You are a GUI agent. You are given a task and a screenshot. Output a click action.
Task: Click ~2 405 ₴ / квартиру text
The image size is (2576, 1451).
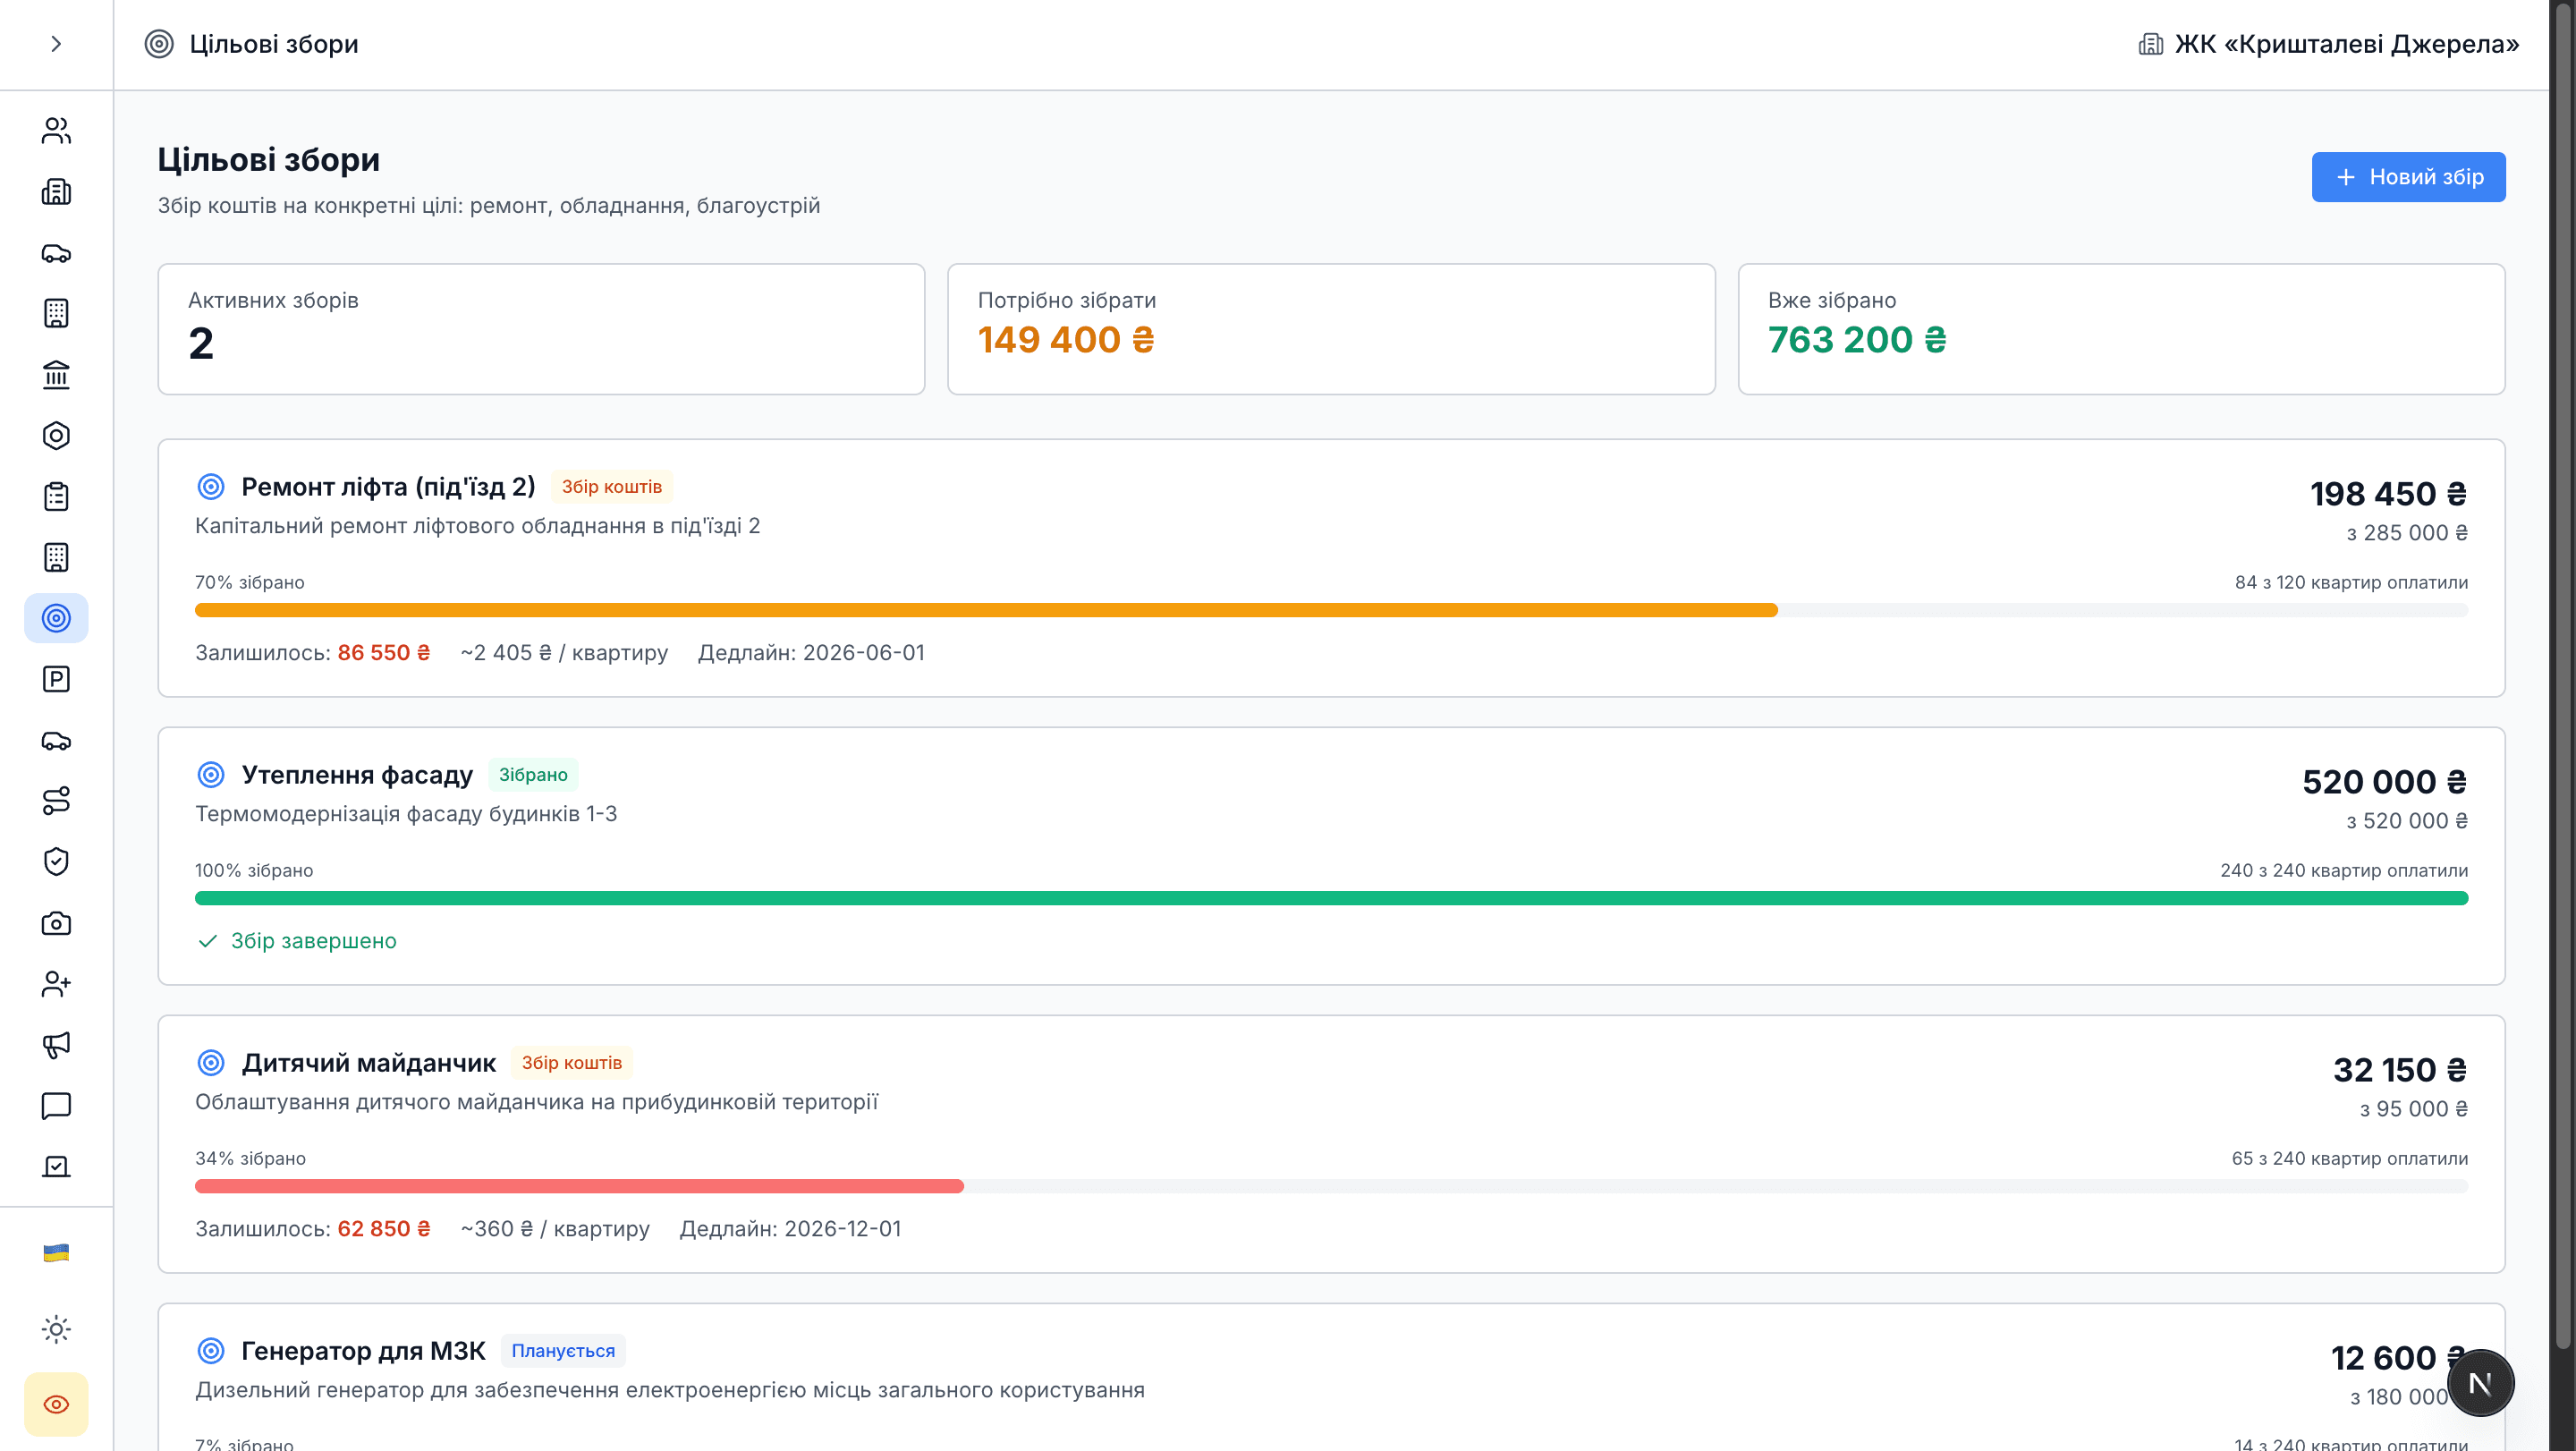(x=564, y=653)
